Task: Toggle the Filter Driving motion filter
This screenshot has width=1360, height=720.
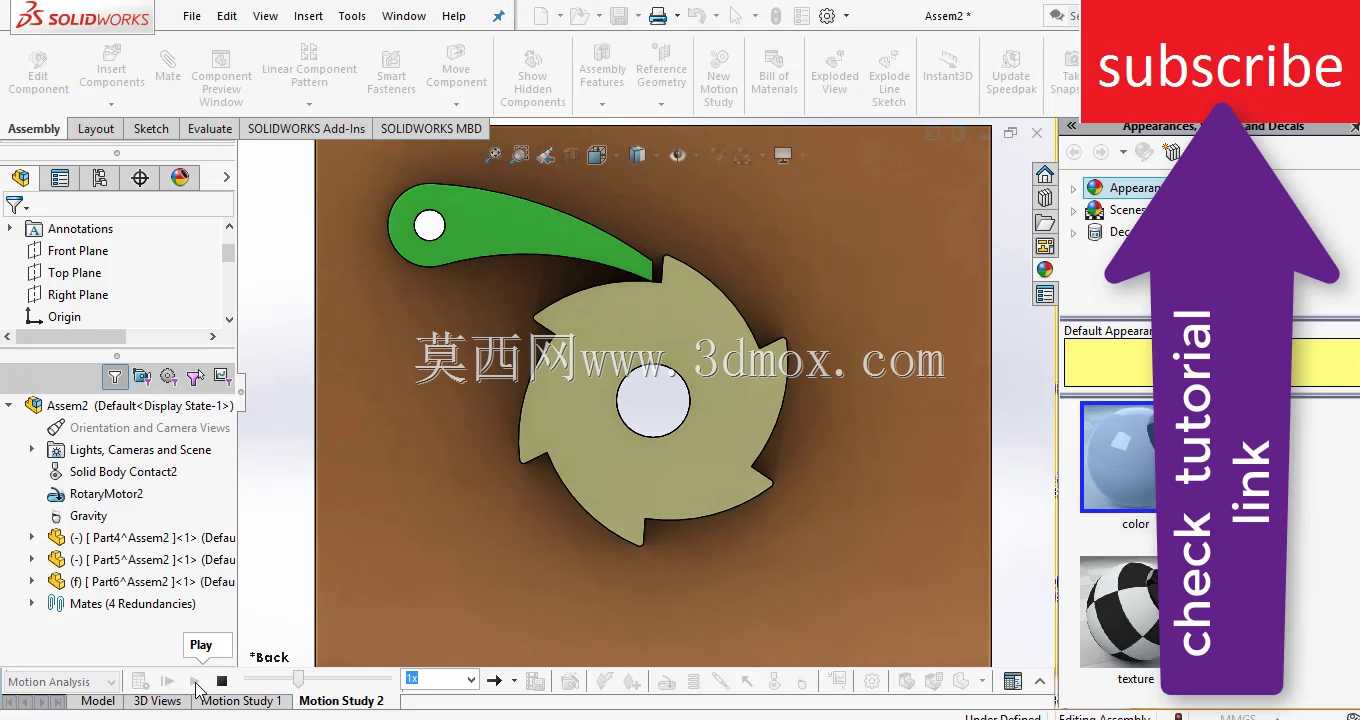Action: point(168,377)
